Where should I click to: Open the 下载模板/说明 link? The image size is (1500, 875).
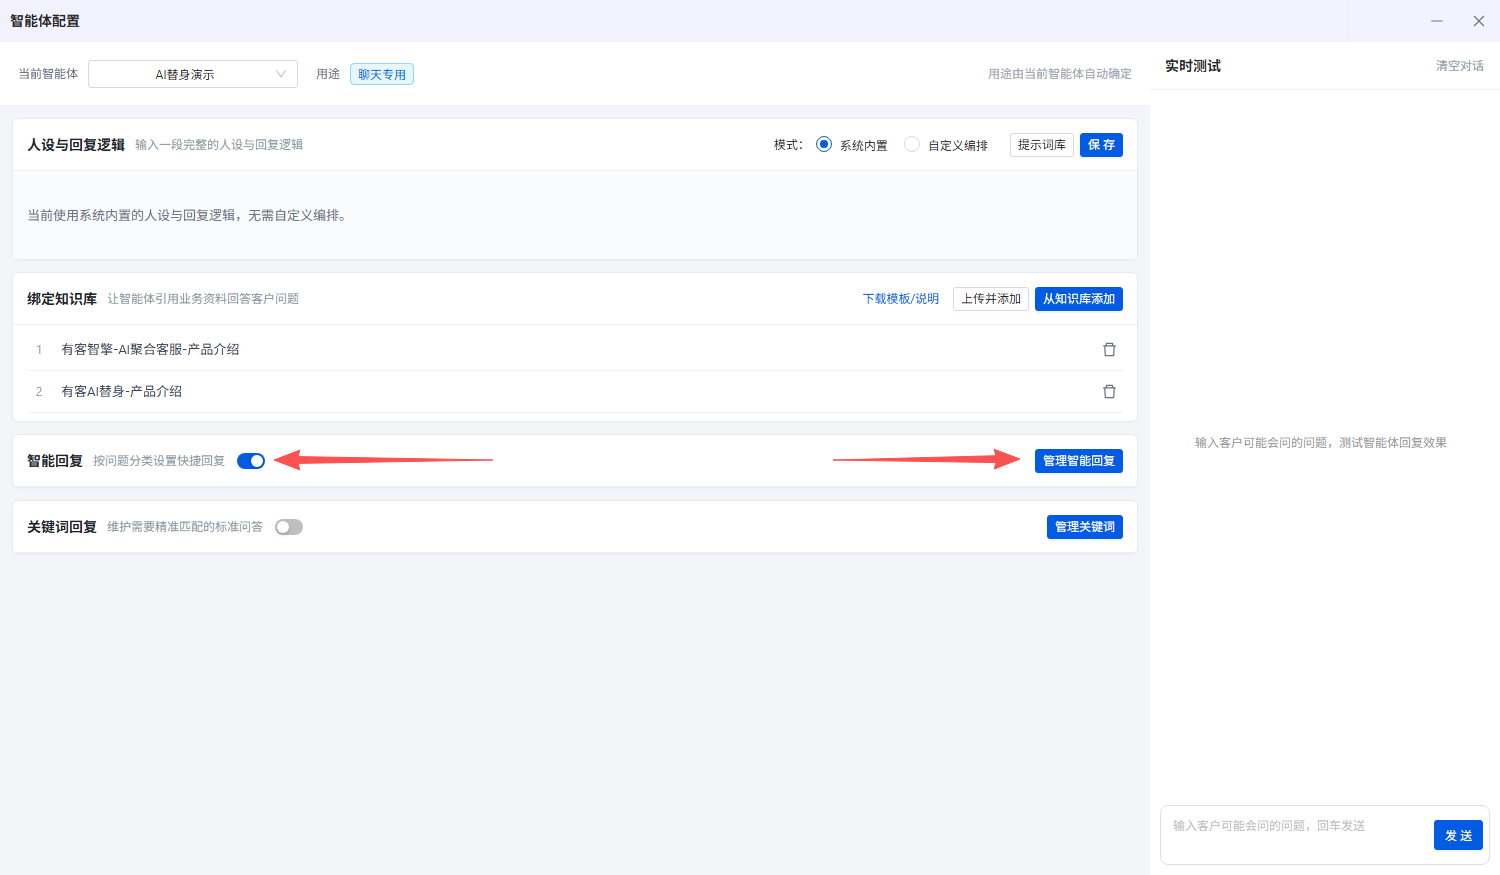click(901, 299)
